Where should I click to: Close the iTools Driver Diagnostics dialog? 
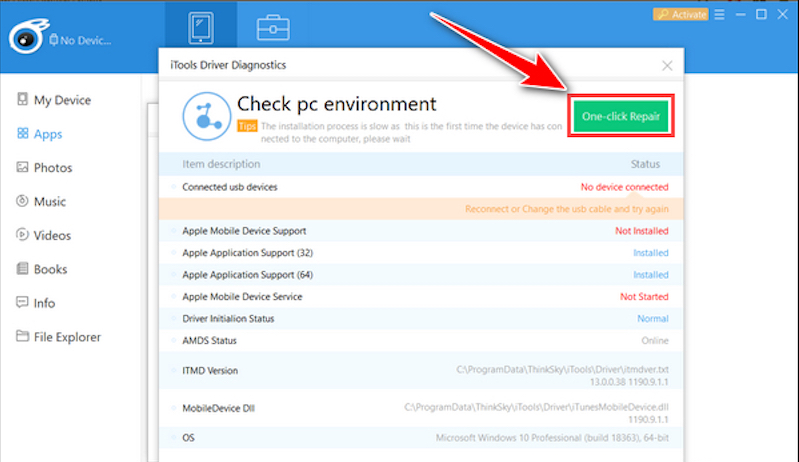coord(667,66)
